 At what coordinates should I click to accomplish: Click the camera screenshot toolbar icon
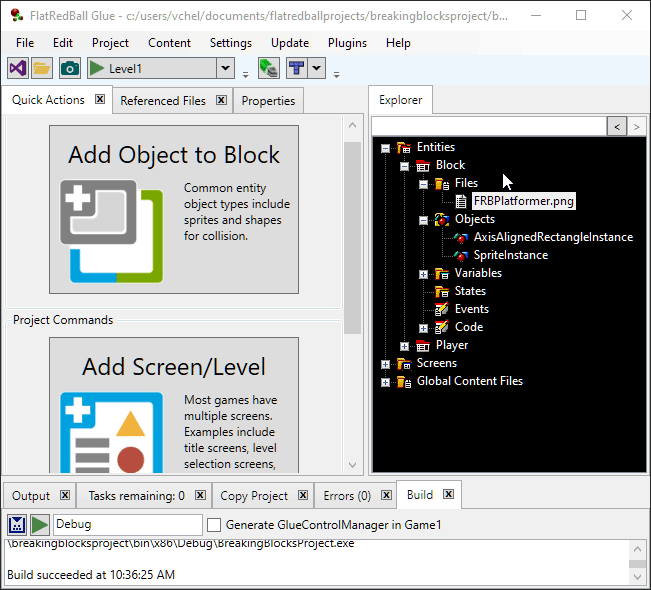(x=69, y=68)
